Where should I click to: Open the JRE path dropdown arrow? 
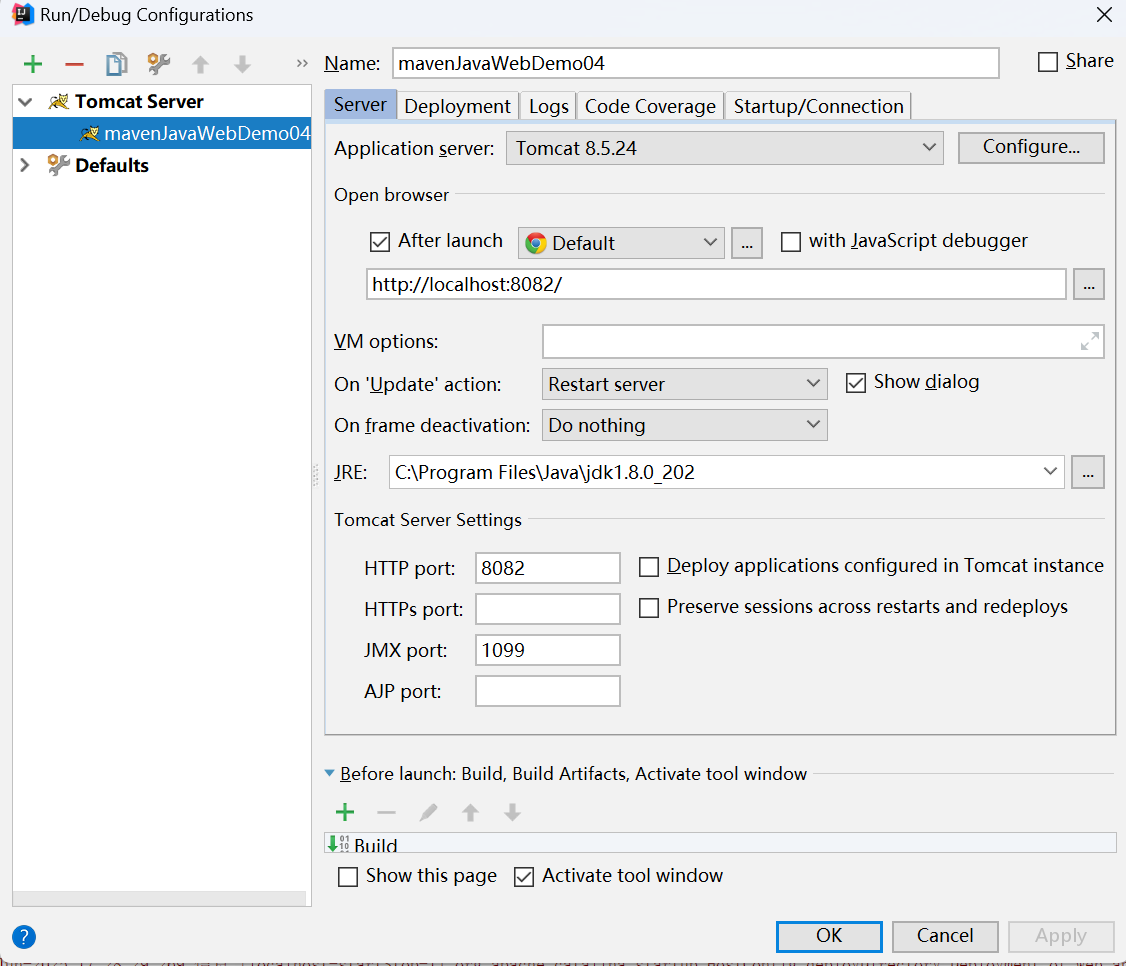[x=1050, y=472]
